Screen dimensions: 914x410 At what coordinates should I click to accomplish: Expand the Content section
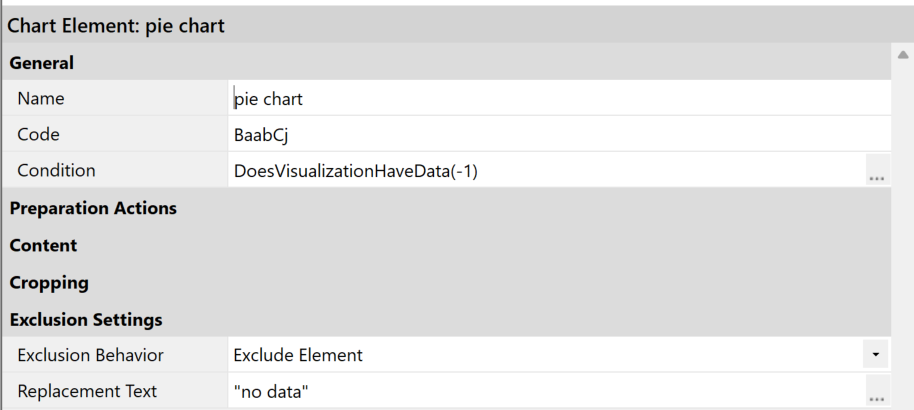[43, 246]
